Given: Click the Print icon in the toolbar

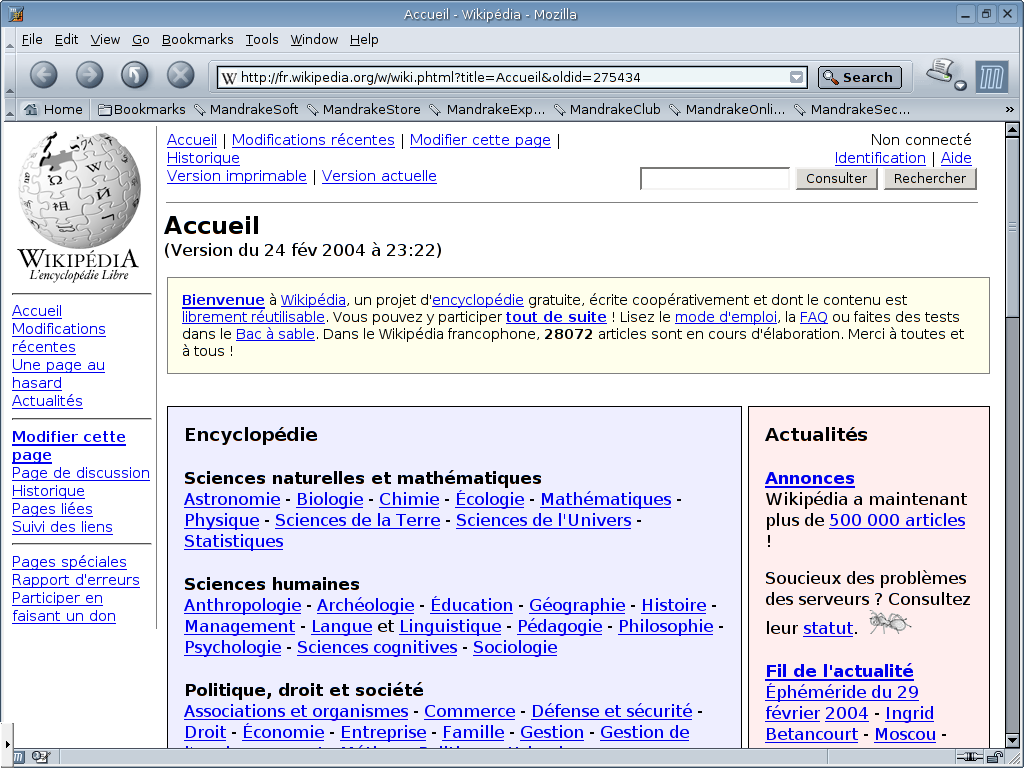Looking at the screenshot, I should pyautogui.click(x=940, y=71).
